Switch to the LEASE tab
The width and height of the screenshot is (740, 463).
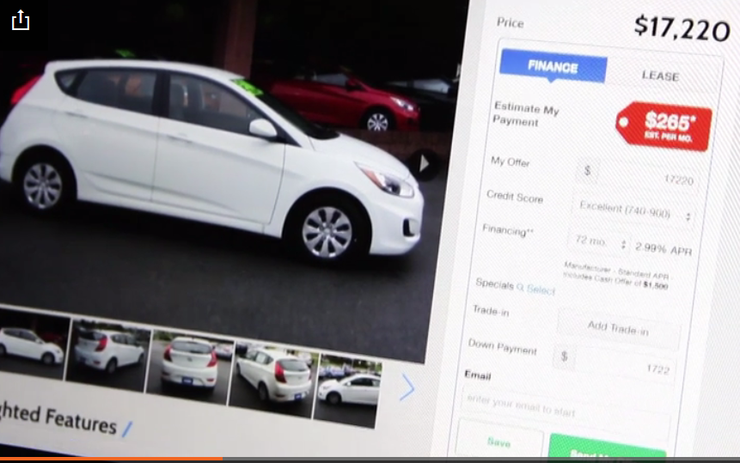[x=660, y=76]
